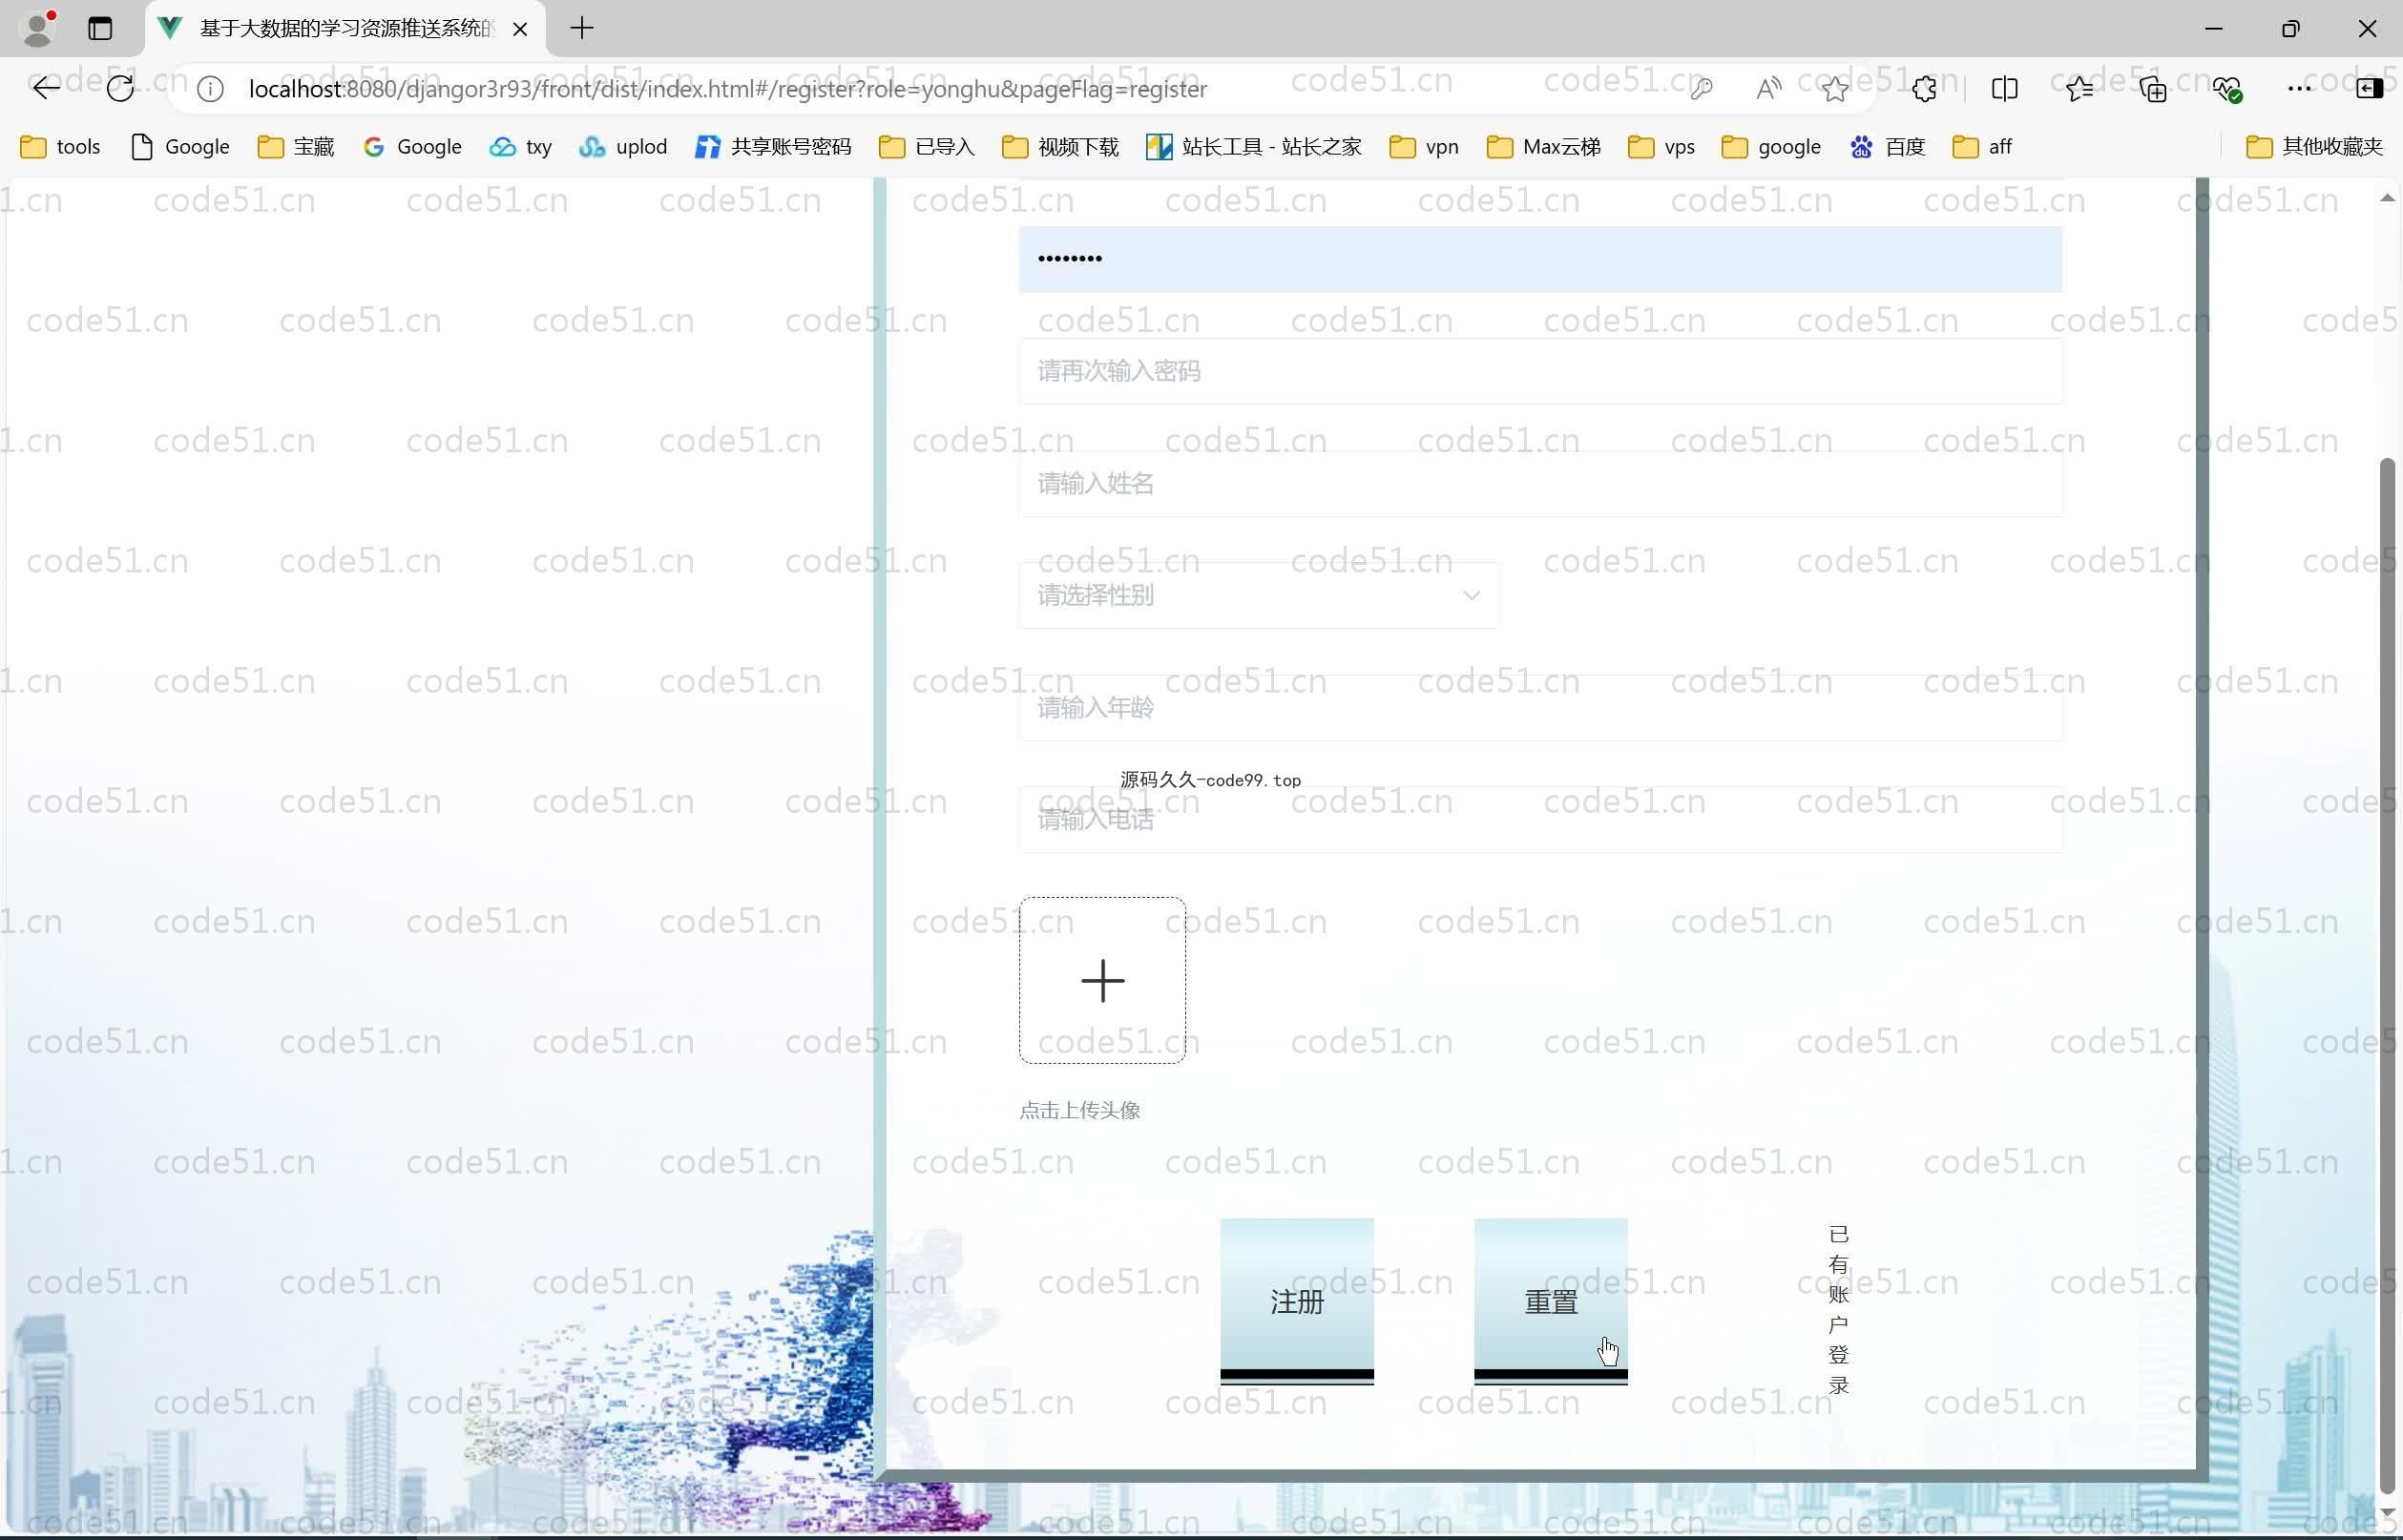Activate the Read aloud icon
This screenshot has height=1540, width=2403.
click(x=1768, y=89)
